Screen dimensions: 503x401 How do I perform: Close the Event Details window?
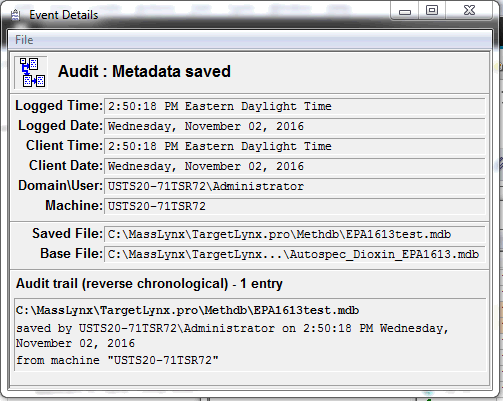tap(469, 11)
